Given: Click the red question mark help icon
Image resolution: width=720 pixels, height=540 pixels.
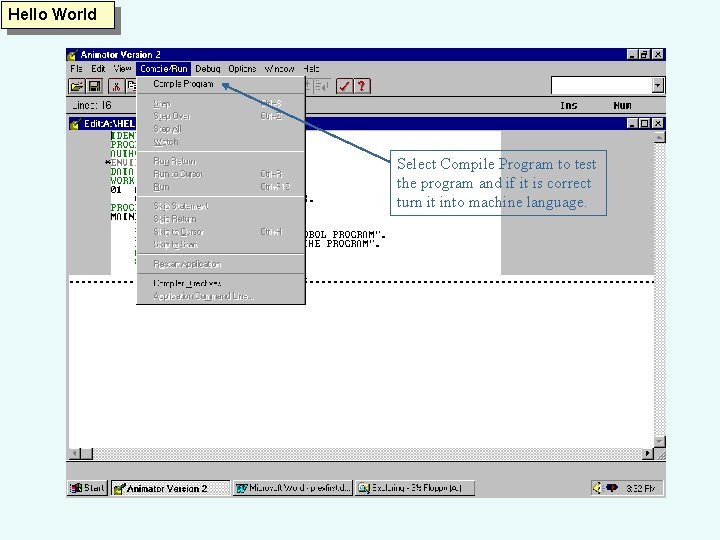Looking at the screenshot, I should (x=362, y=86).
